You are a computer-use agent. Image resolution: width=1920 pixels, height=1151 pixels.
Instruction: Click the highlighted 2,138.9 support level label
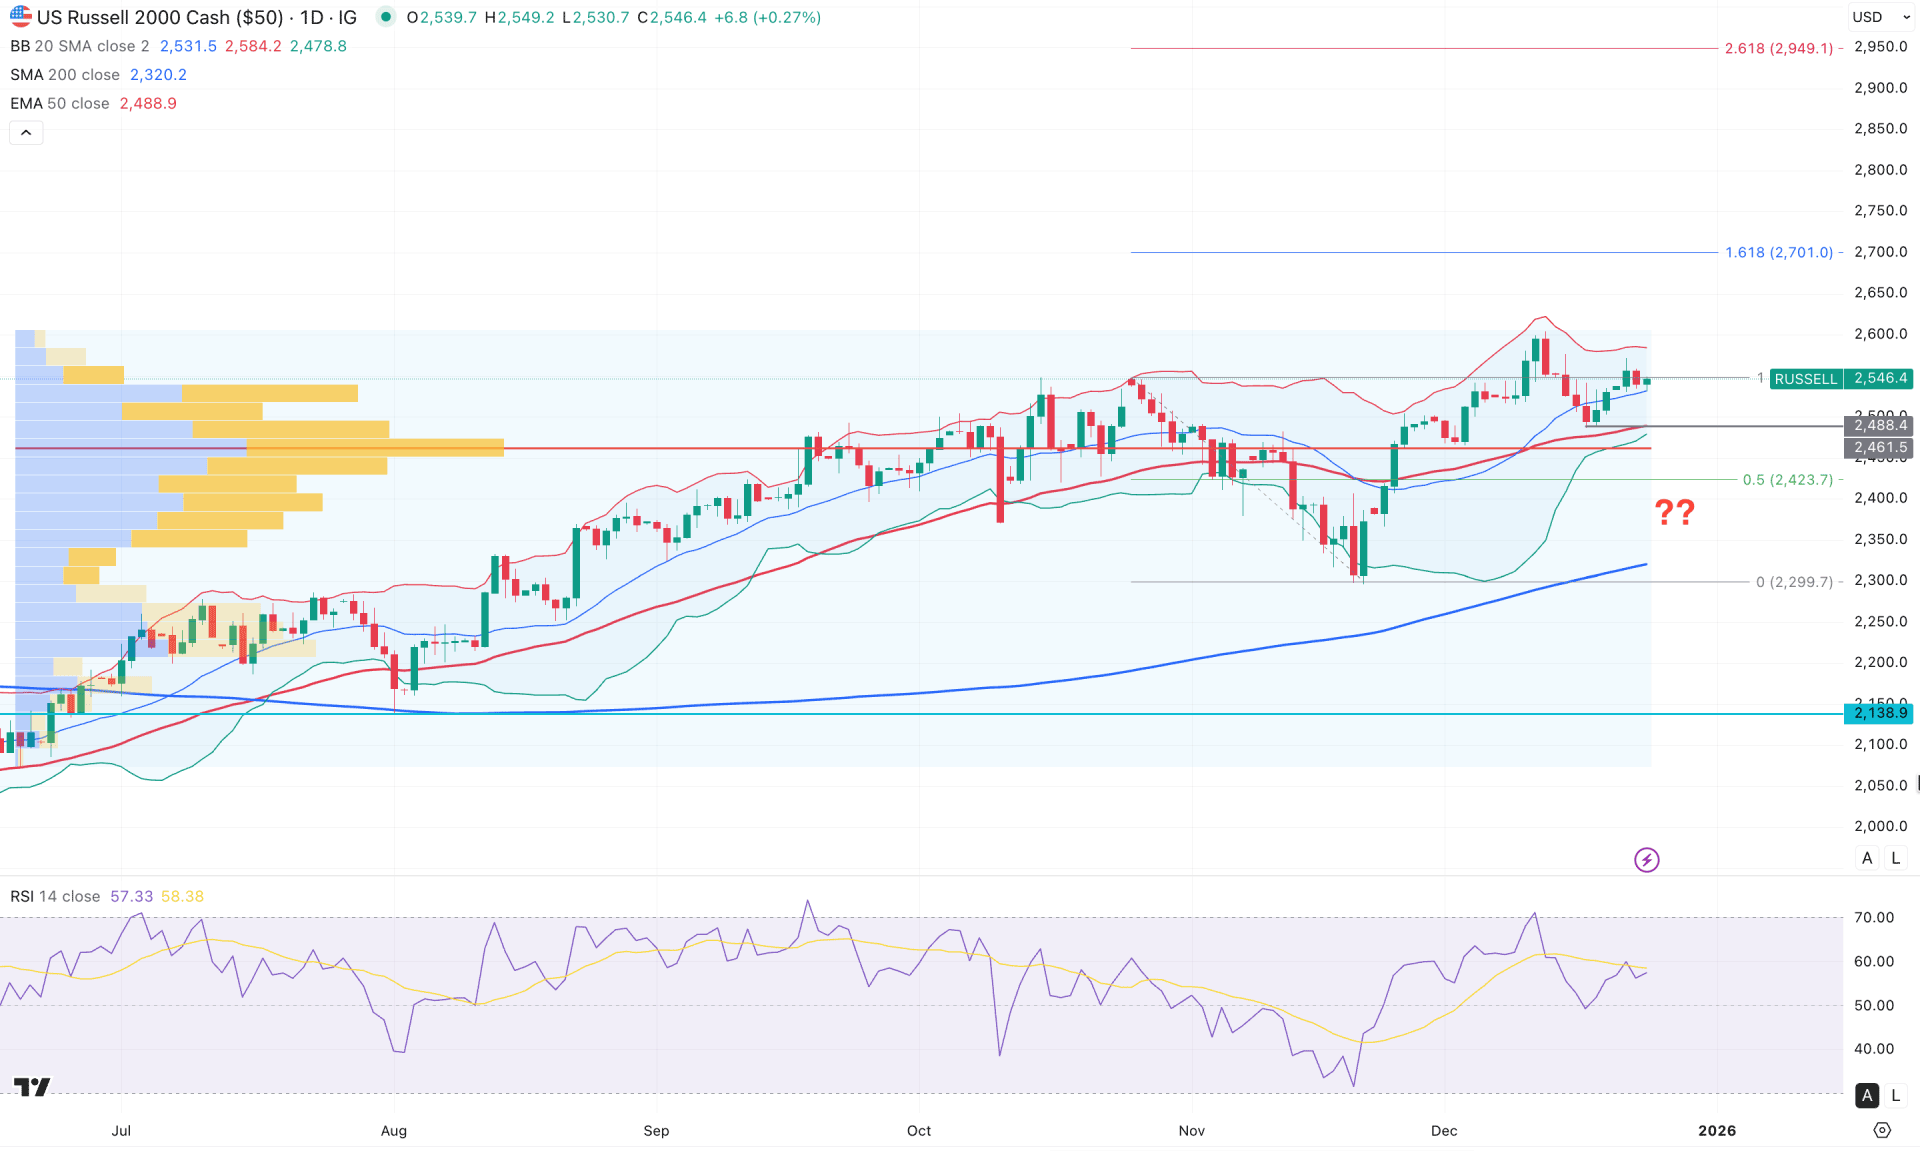(x=1880, y=713)
